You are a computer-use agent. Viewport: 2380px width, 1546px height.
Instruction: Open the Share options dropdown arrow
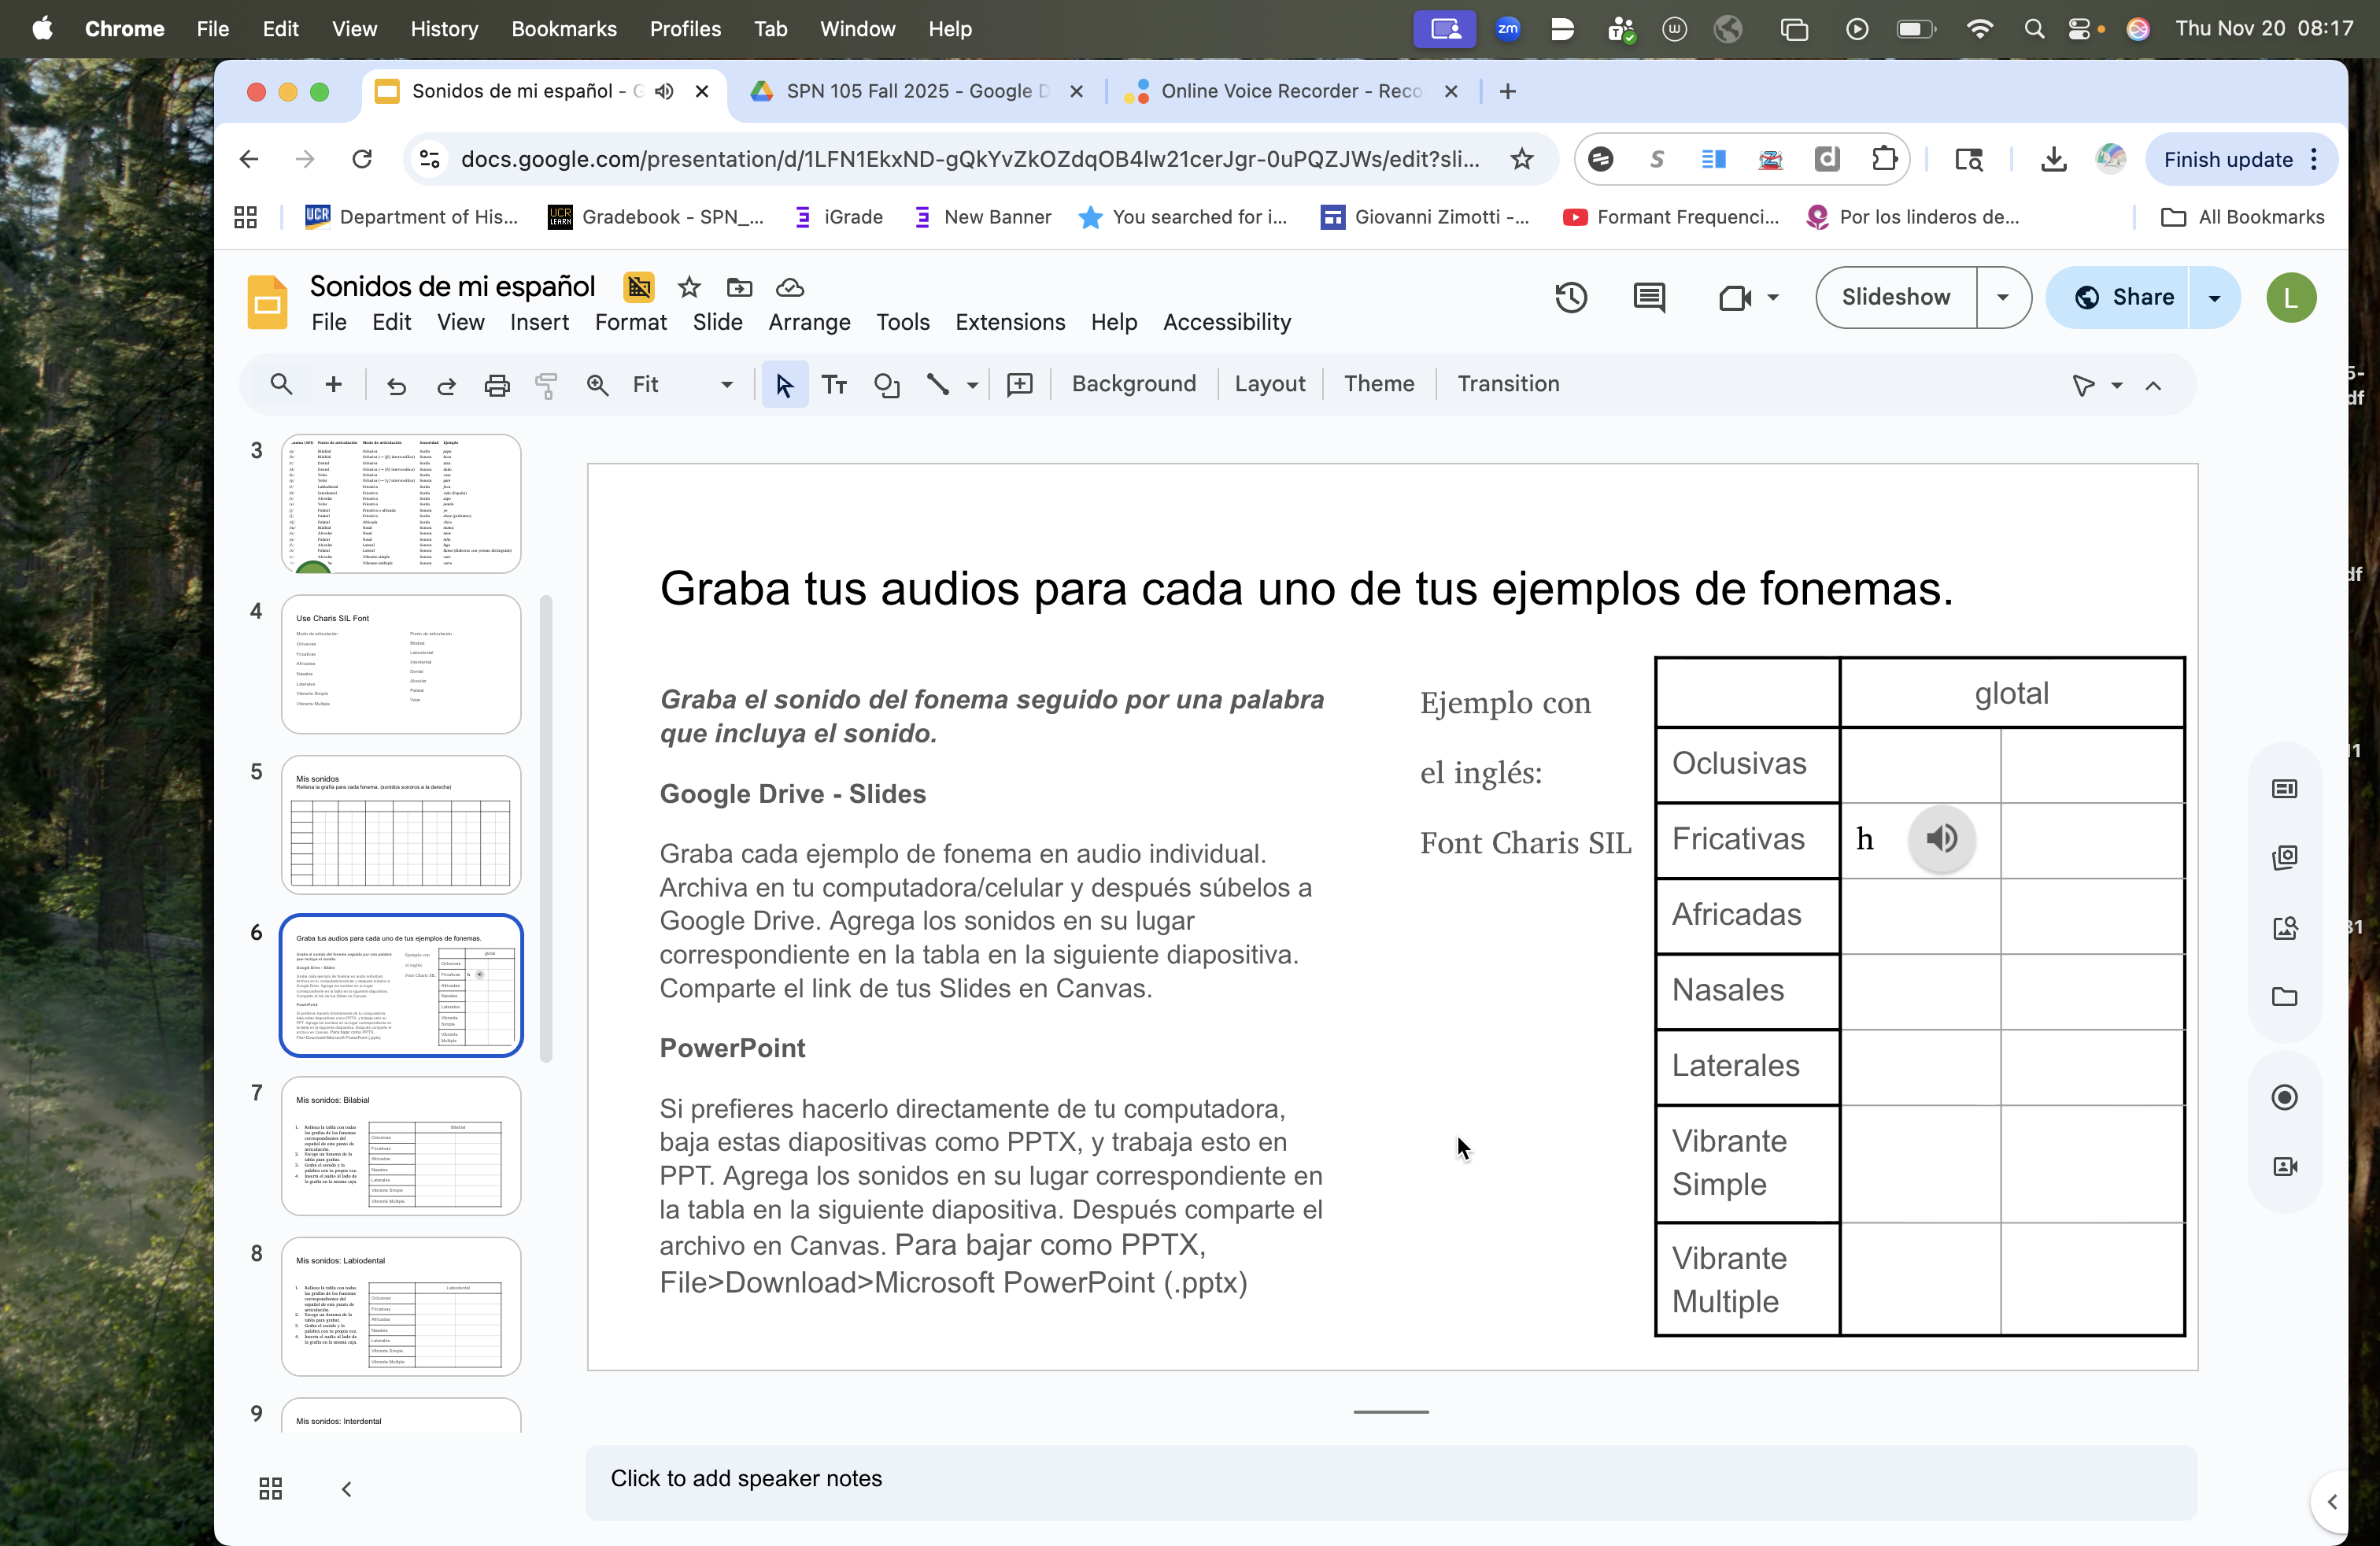2215,297
